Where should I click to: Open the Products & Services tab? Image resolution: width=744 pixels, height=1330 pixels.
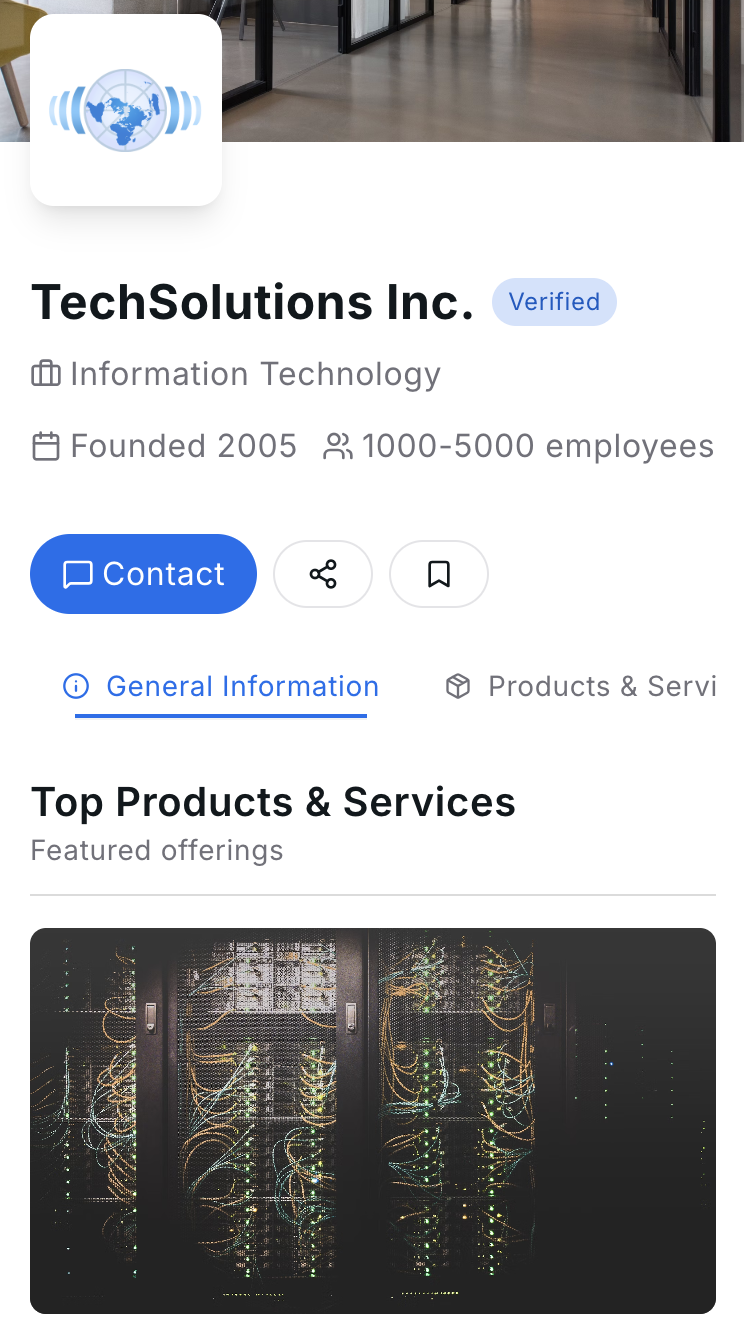pyautogui.click(x=601, y=686)
